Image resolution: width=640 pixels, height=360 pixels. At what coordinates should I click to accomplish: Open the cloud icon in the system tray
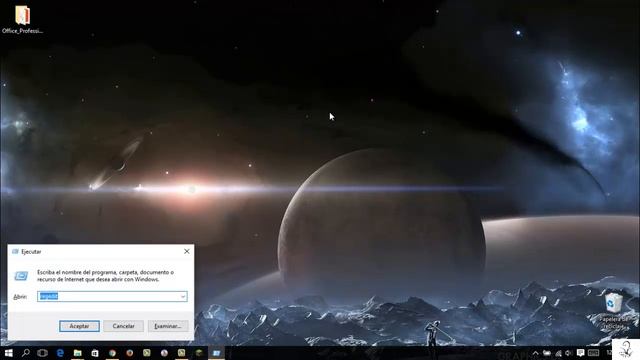pyautogui.click(x=547, y=353)
